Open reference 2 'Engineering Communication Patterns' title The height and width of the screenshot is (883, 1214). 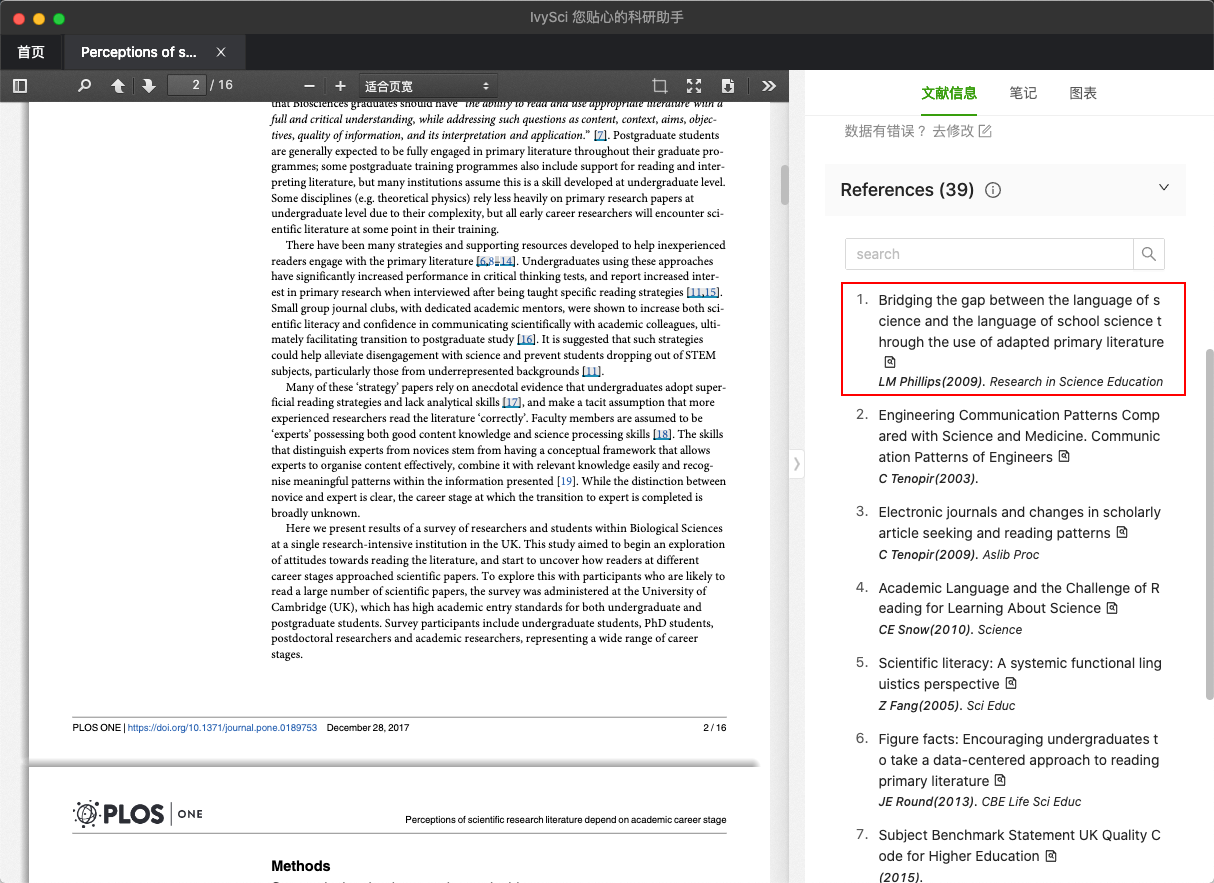(x=1019, y=436)
